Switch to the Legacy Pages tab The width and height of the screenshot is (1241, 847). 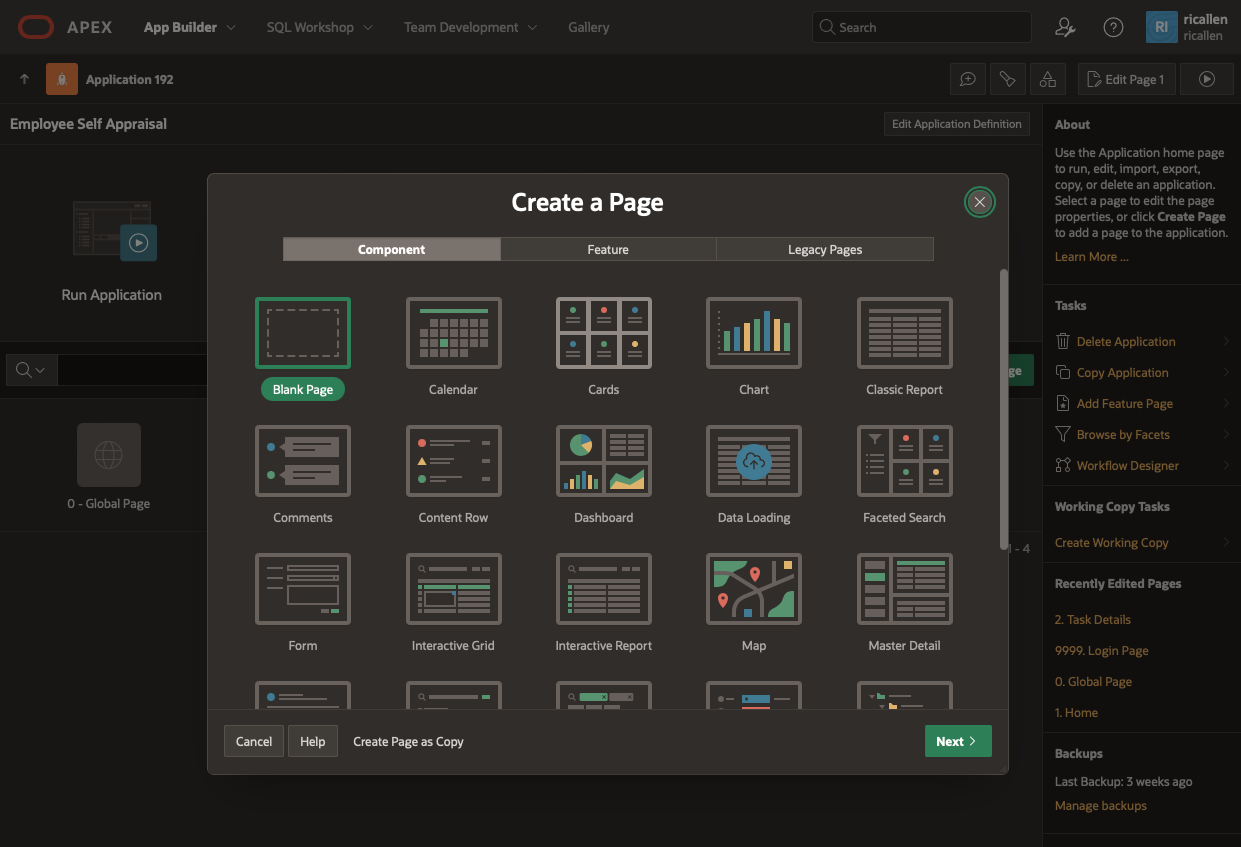(x=825, y=249)
